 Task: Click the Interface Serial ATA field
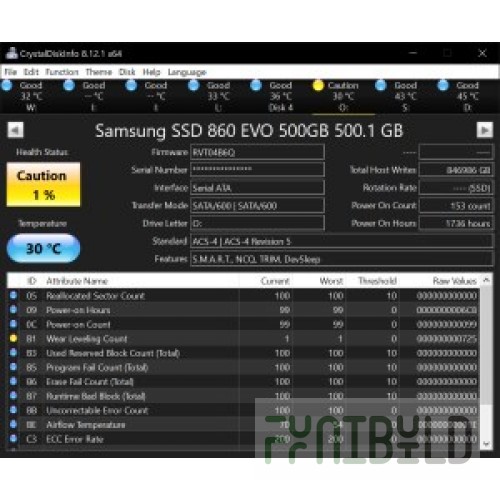[257, 188]
